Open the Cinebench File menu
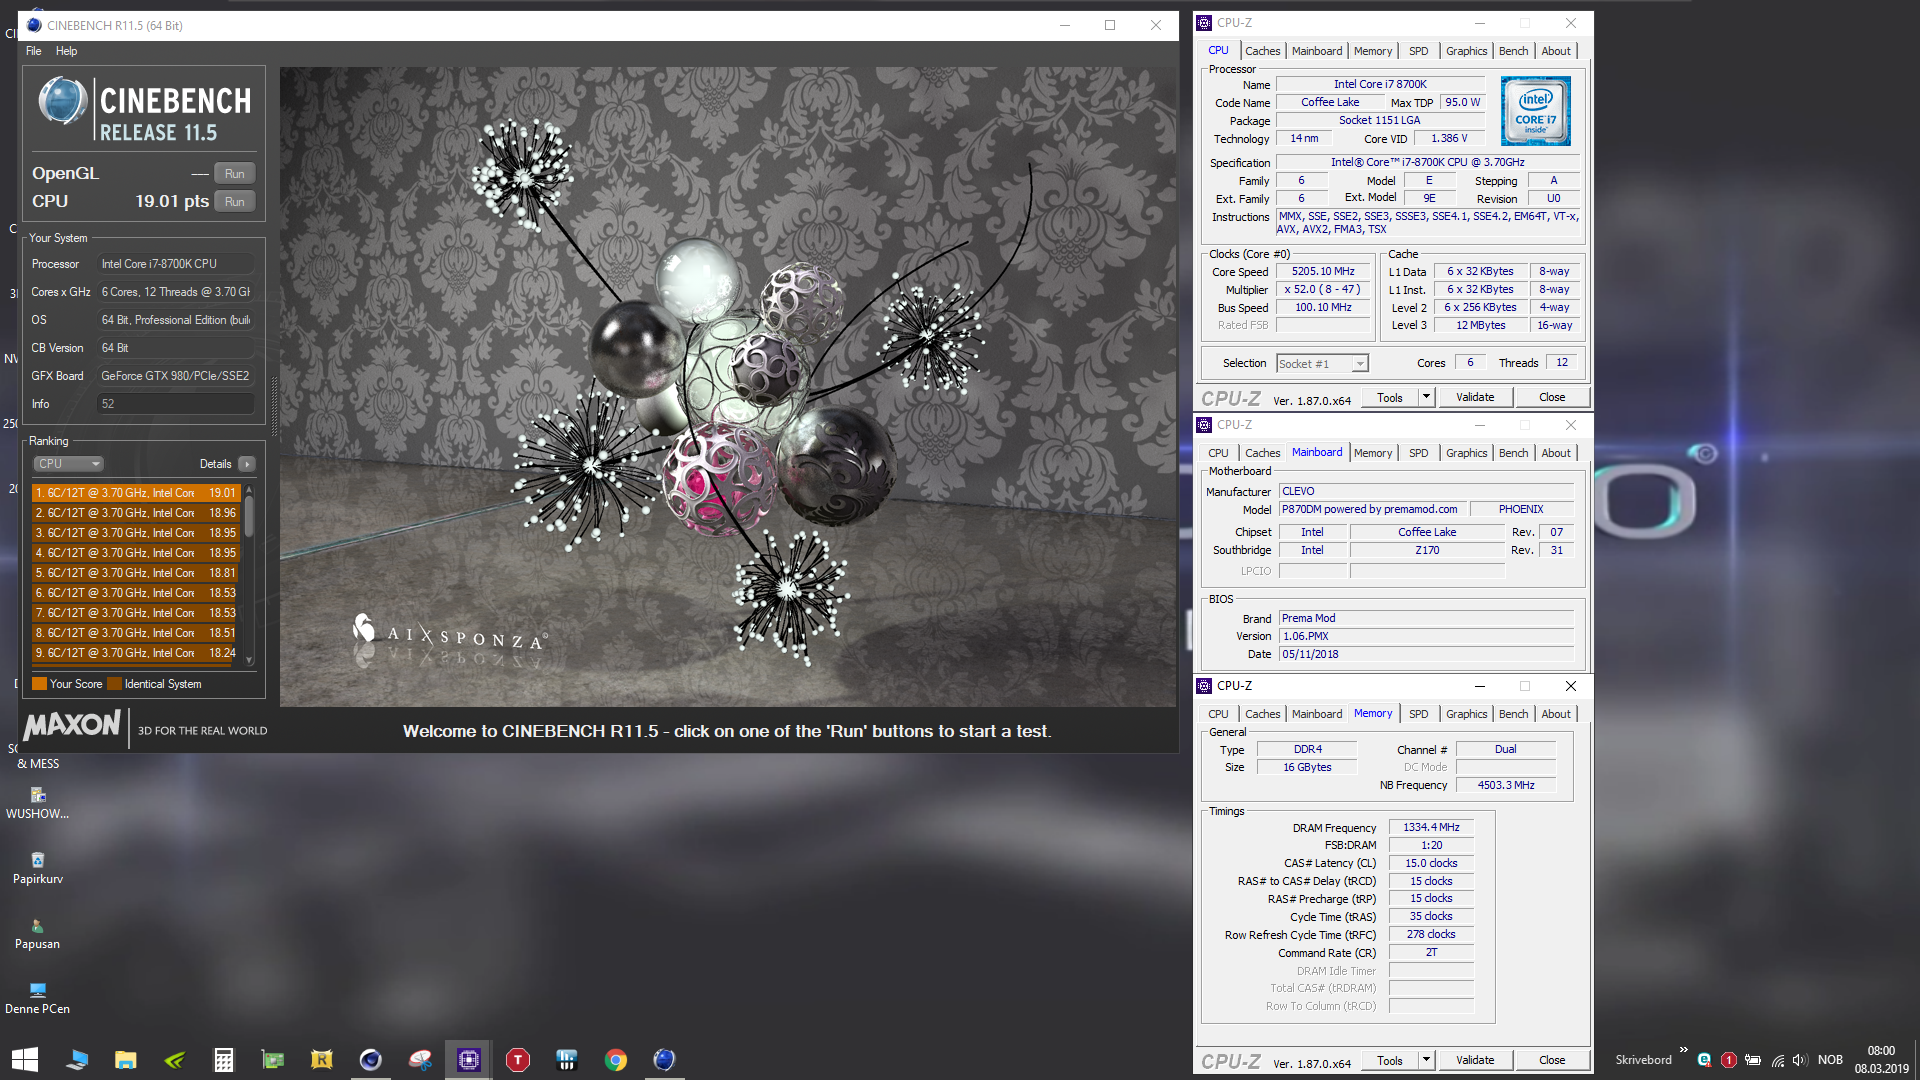The image size is (1920, 1080). click(x=34, y=51)
